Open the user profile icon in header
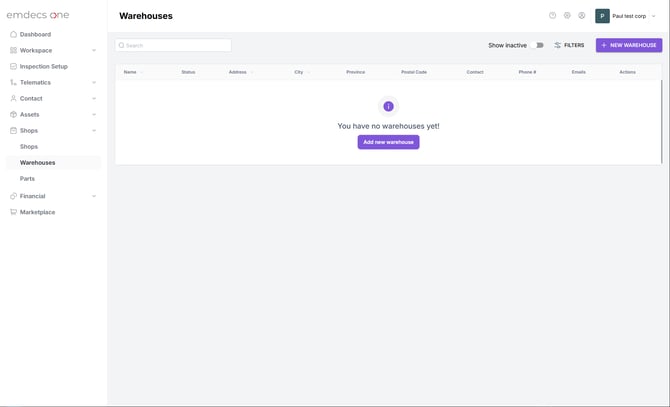Image resolution: width=670 pixels, height=407 pixels. tap(582, 15)
